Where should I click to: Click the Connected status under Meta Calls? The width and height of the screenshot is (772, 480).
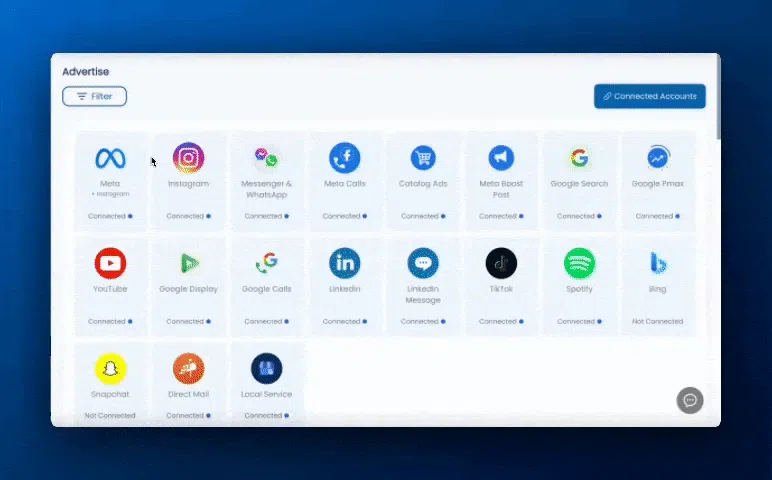click(x=345, y=216)
